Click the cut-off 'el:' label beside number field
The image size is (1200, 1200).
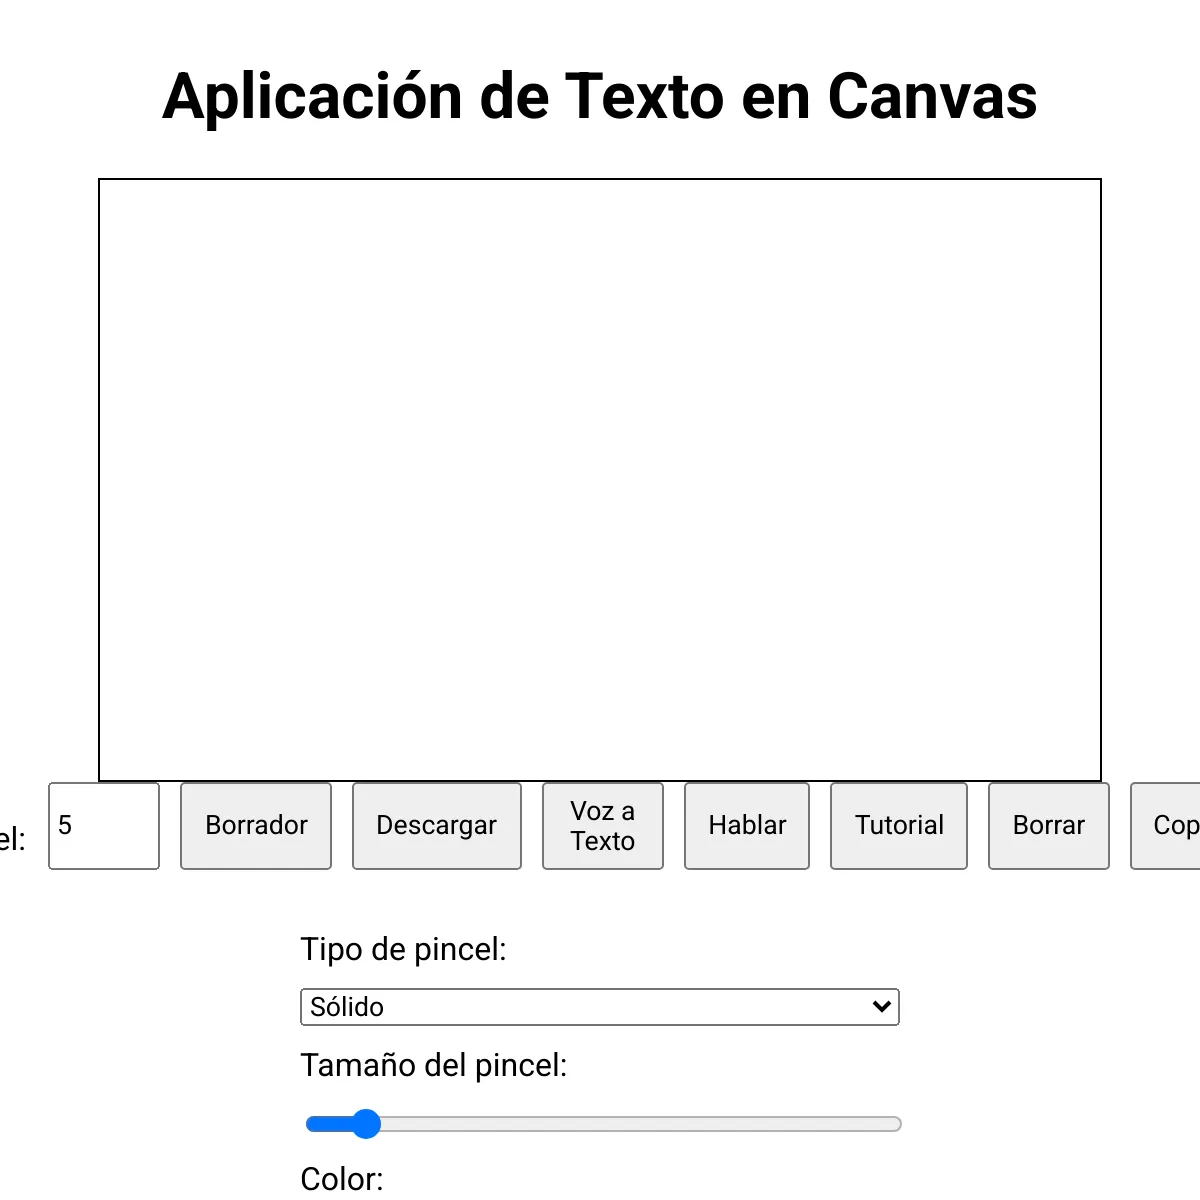[x=12, y=839]
